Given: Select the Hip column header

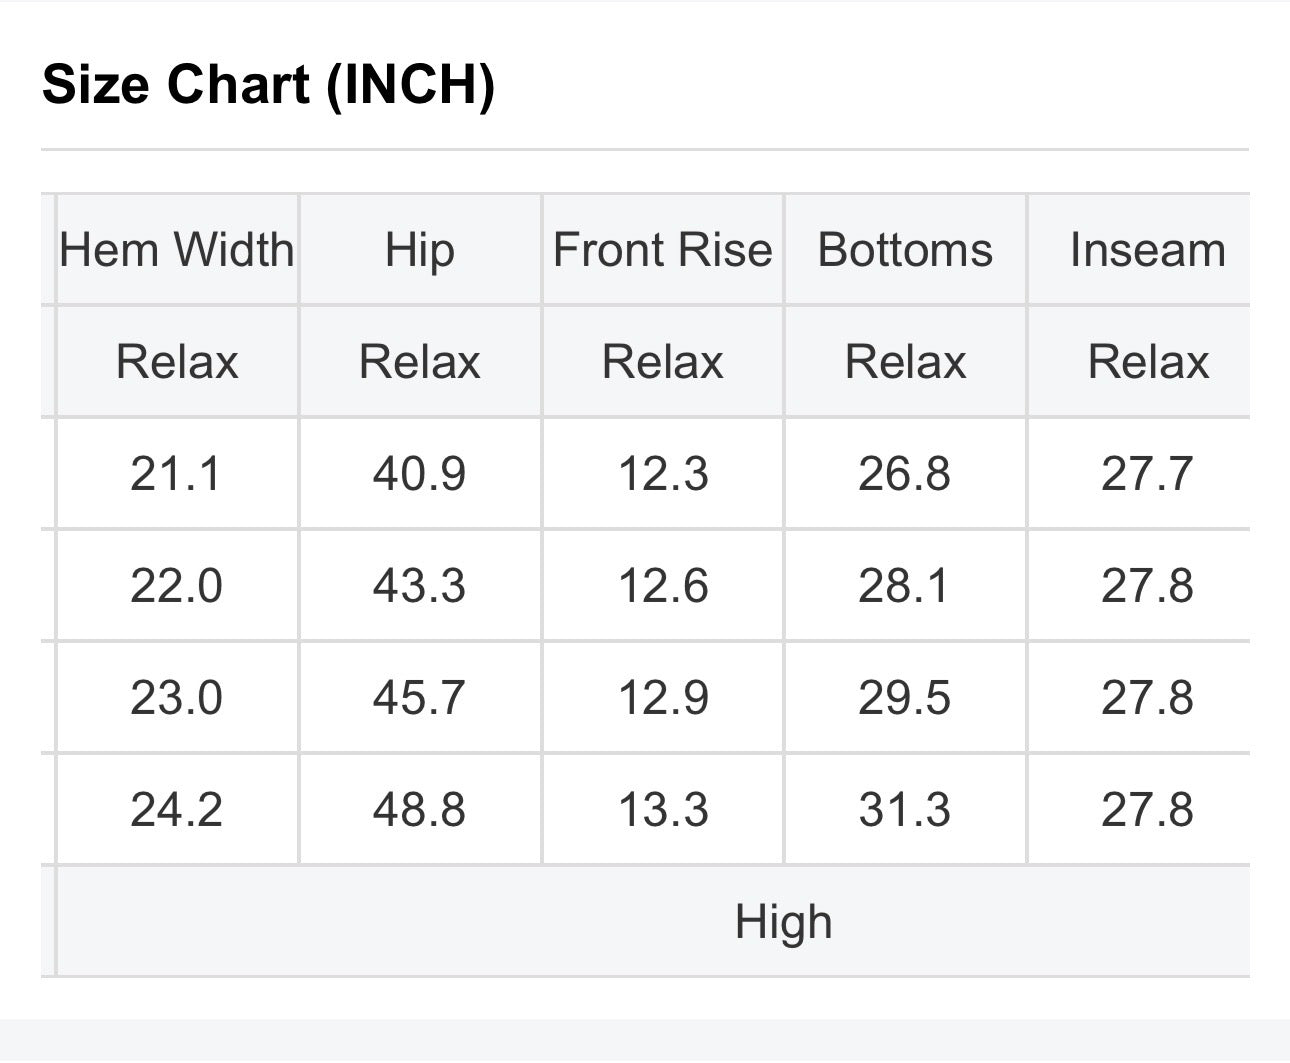Looking at the screenshot, I should (420, 250).
